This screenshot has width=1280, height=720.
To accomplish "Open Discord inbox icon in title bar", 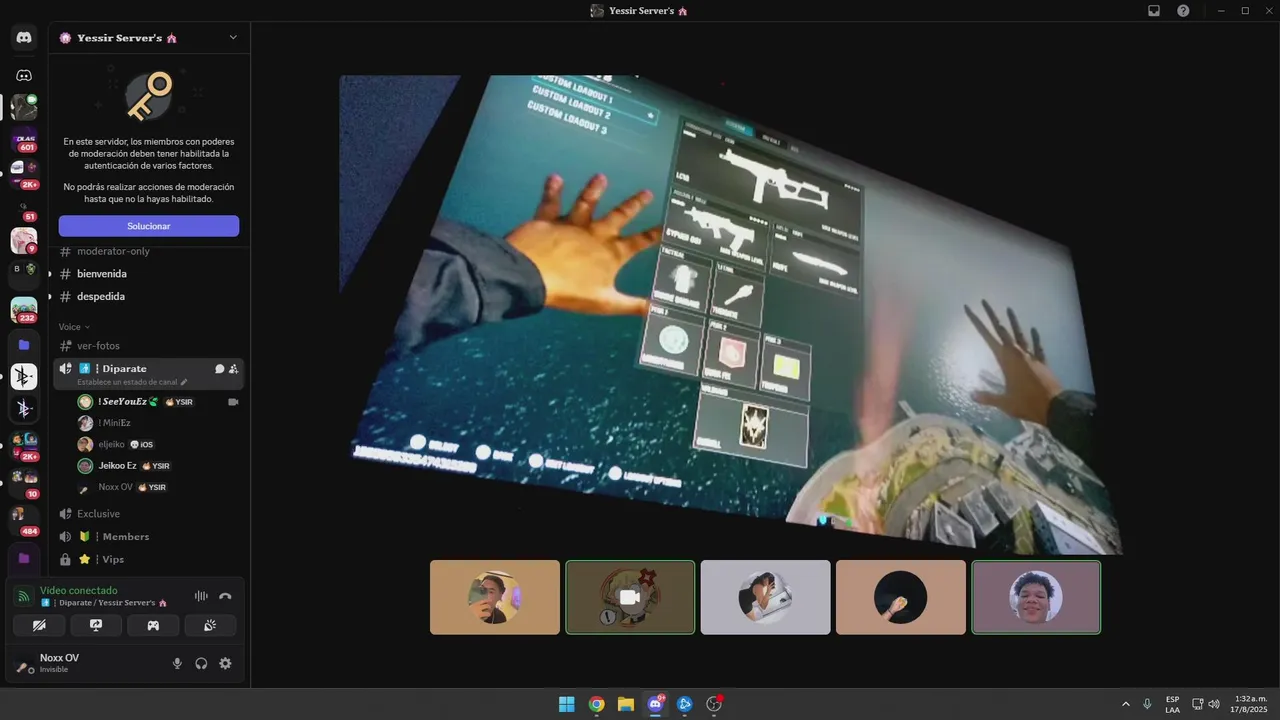I will (1153, 10).
